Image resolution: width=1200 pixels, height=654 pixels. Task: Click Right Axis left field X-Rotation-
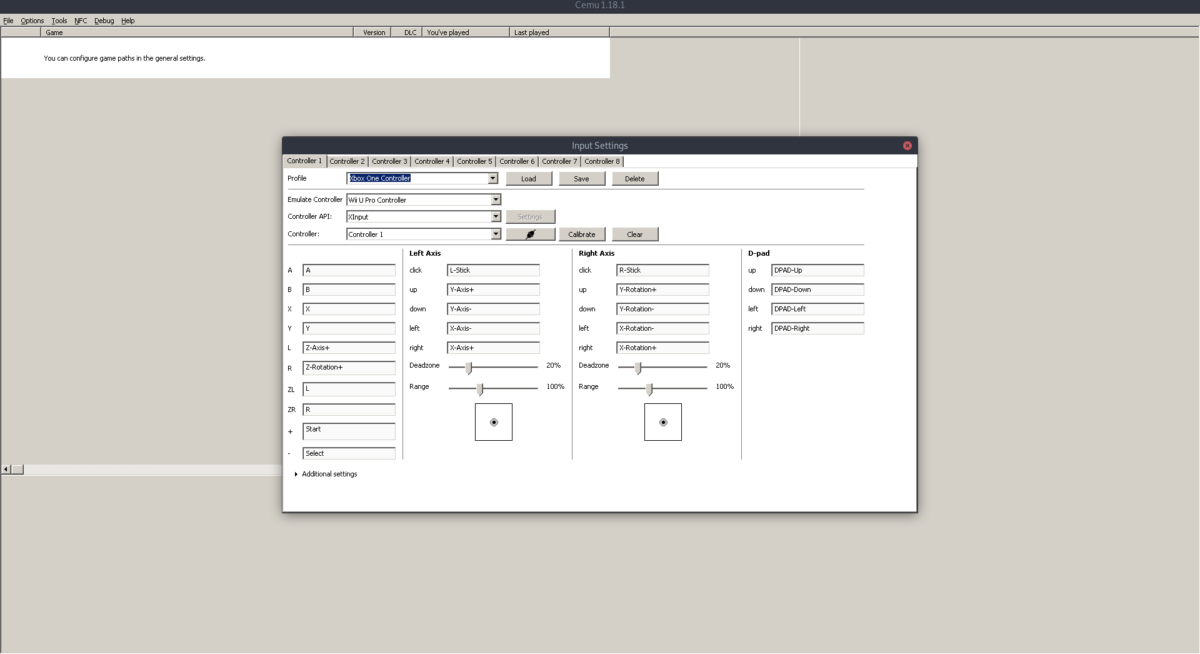point(663,328)
